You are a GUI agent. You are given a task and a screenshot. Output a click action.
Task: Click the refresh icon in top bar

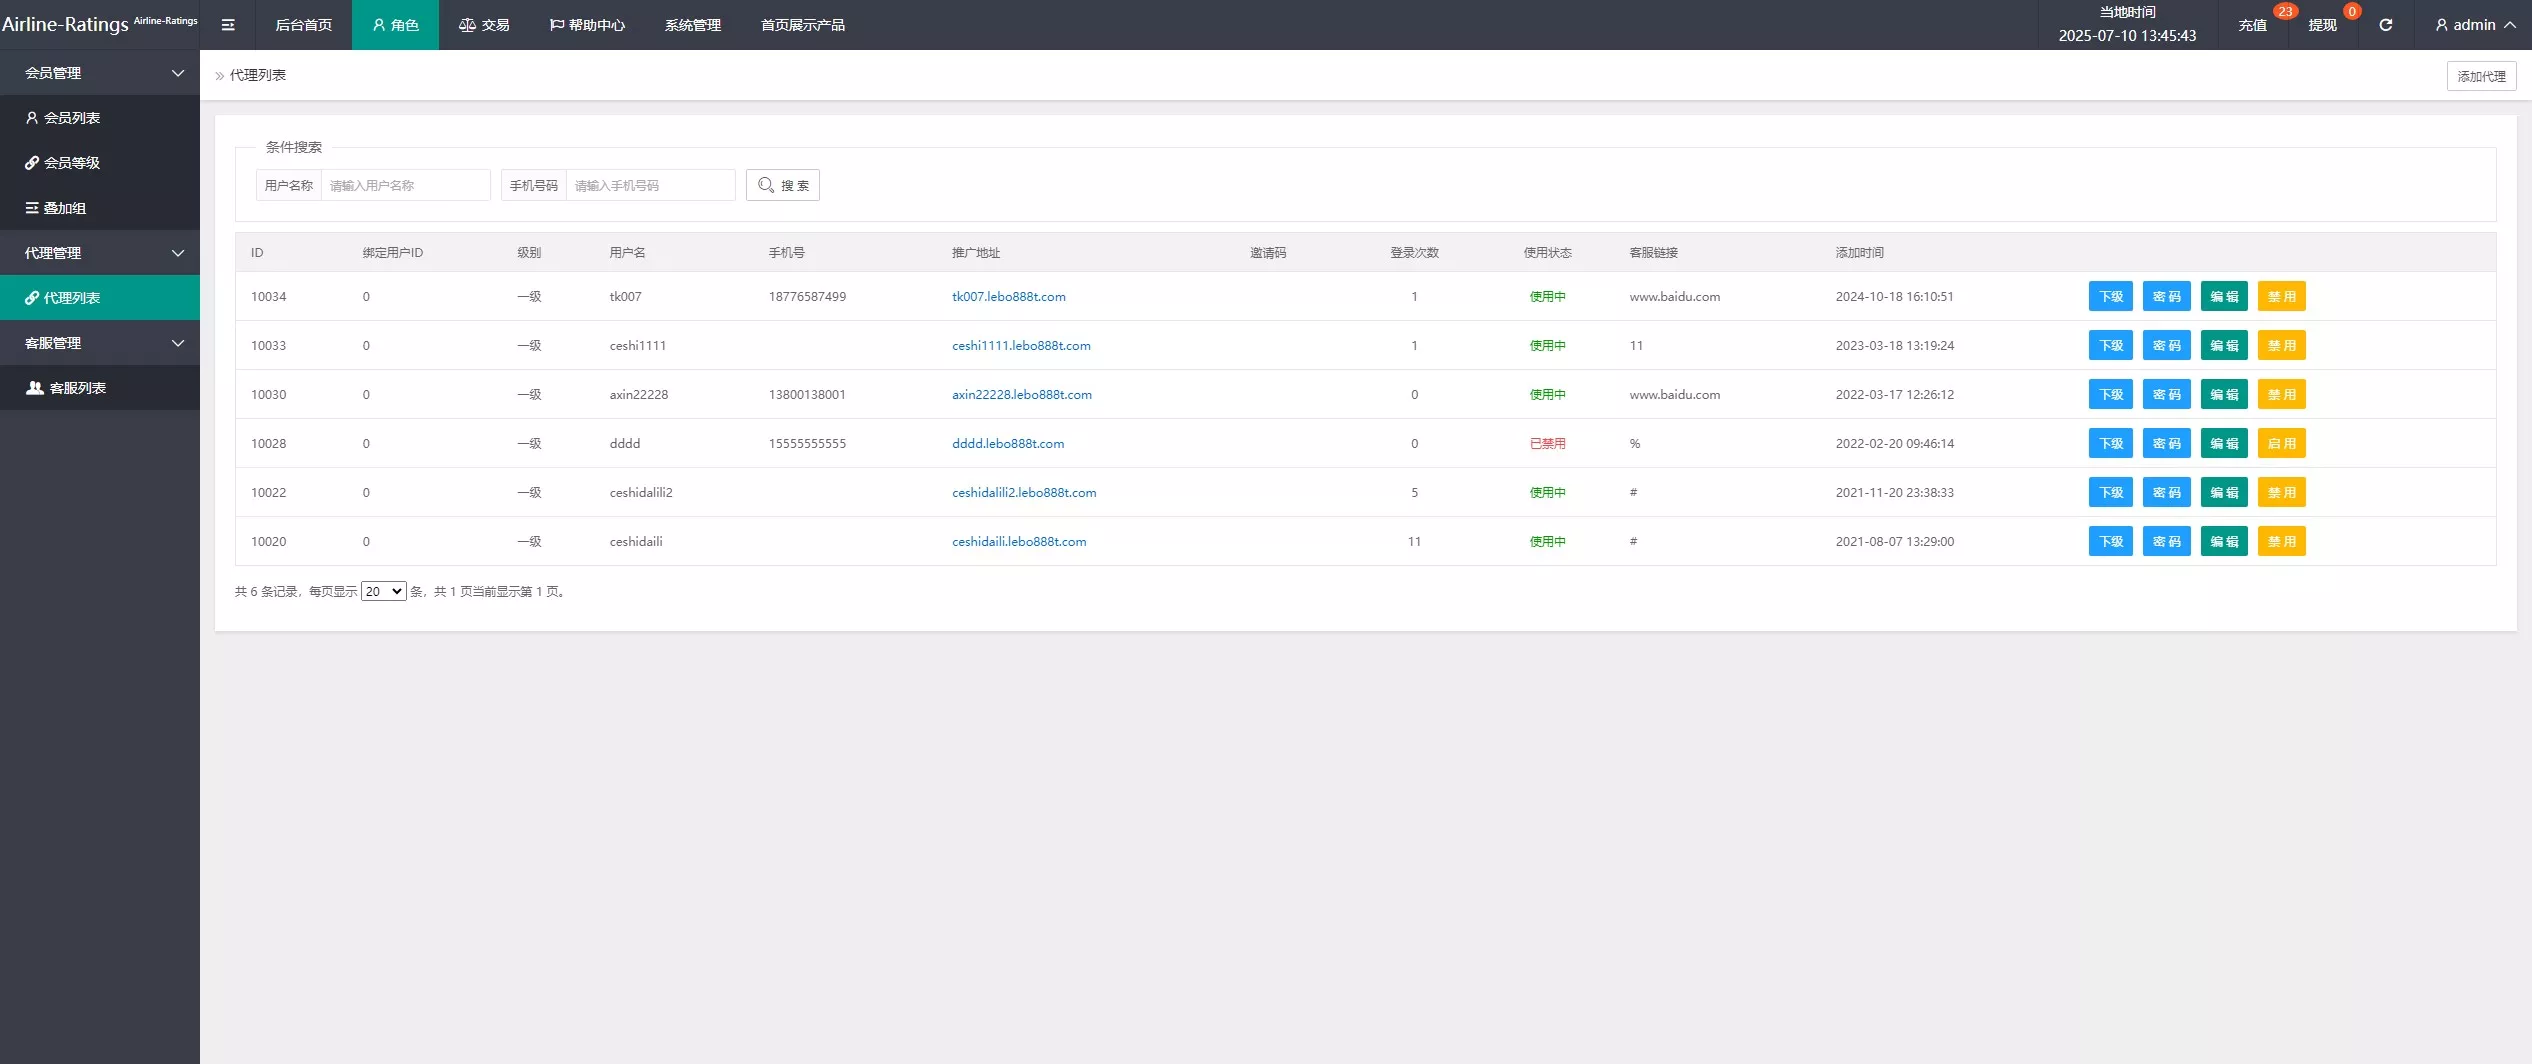click(x=2386, y=25)
